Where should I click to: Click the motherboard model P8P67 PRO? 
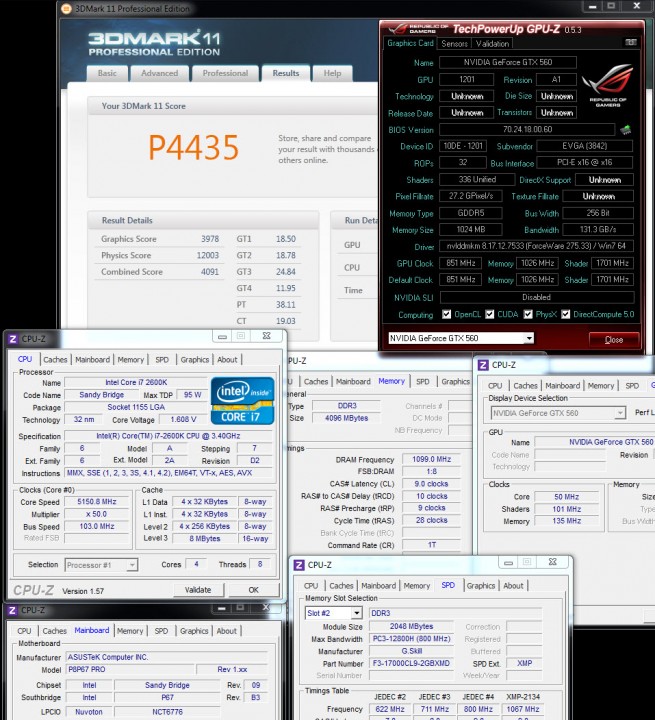[130, 669]
